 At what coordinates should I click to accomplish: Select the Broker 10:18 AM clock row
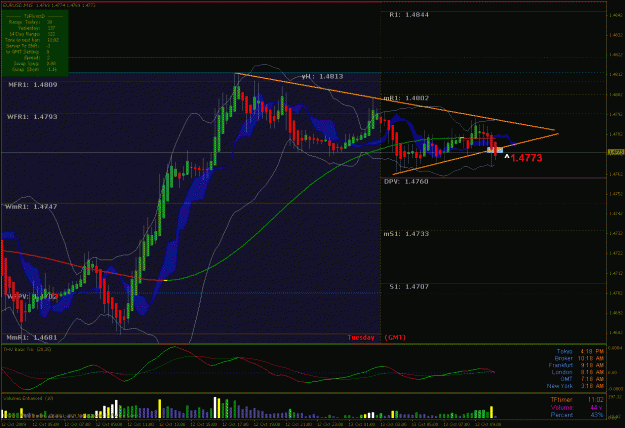(x=579, y=359)
